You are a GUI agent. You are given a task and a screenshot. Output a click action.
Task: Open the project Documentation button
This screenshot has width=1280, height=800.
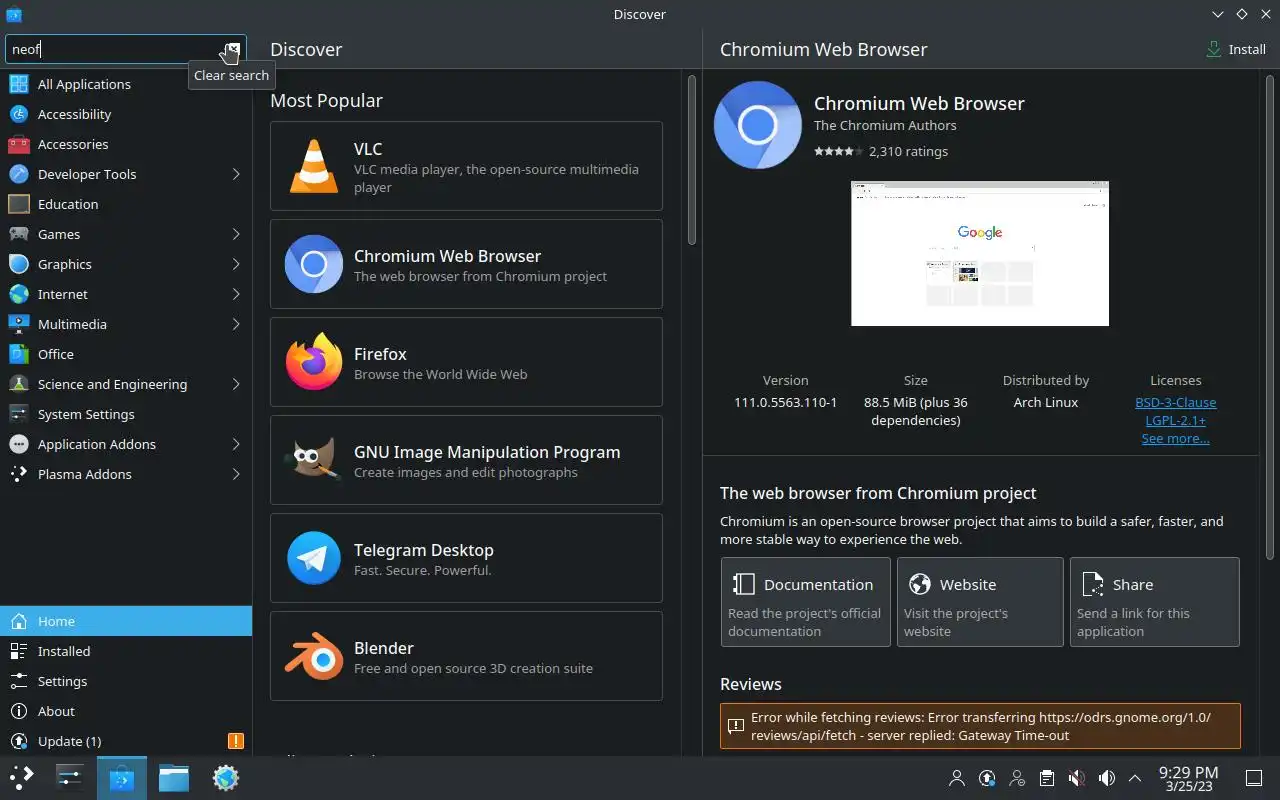(805, 602)
